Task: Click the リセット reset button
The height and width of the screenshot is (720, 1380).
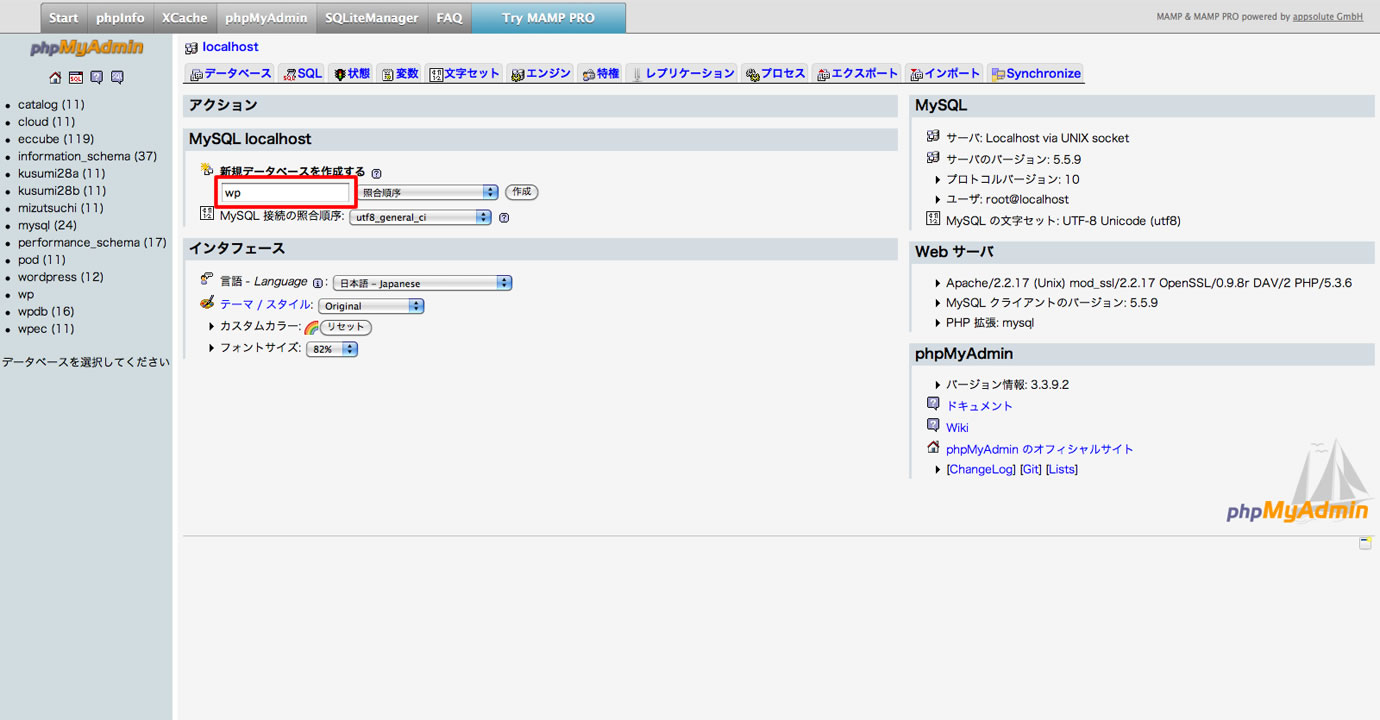Action: click(x=345, y=327)
